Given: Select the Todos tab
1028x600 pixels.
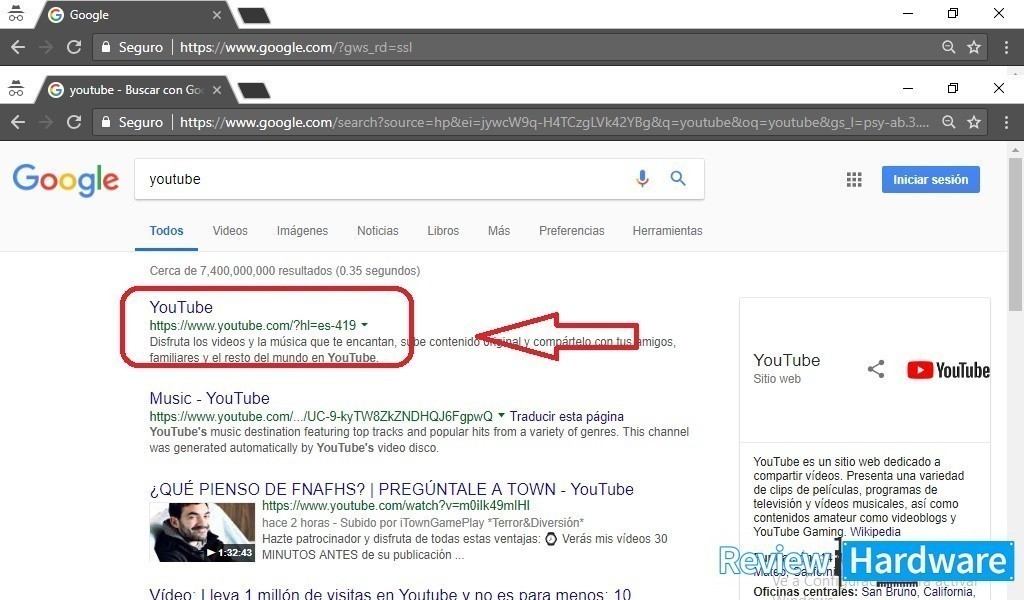Looking at the screenshot, I should click(x=167, y=231).
